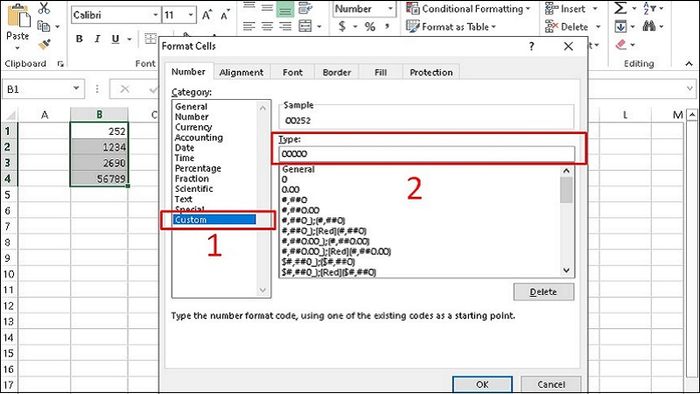
Task: Click the Decrease Font Size icon
Action: click(225, 15)
